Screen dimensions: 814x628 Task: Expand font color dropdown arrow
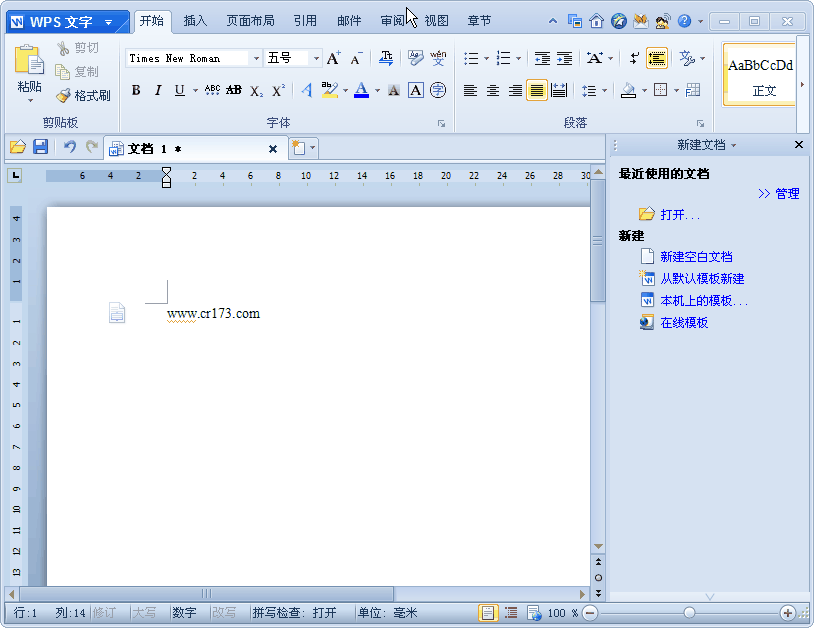377,91
